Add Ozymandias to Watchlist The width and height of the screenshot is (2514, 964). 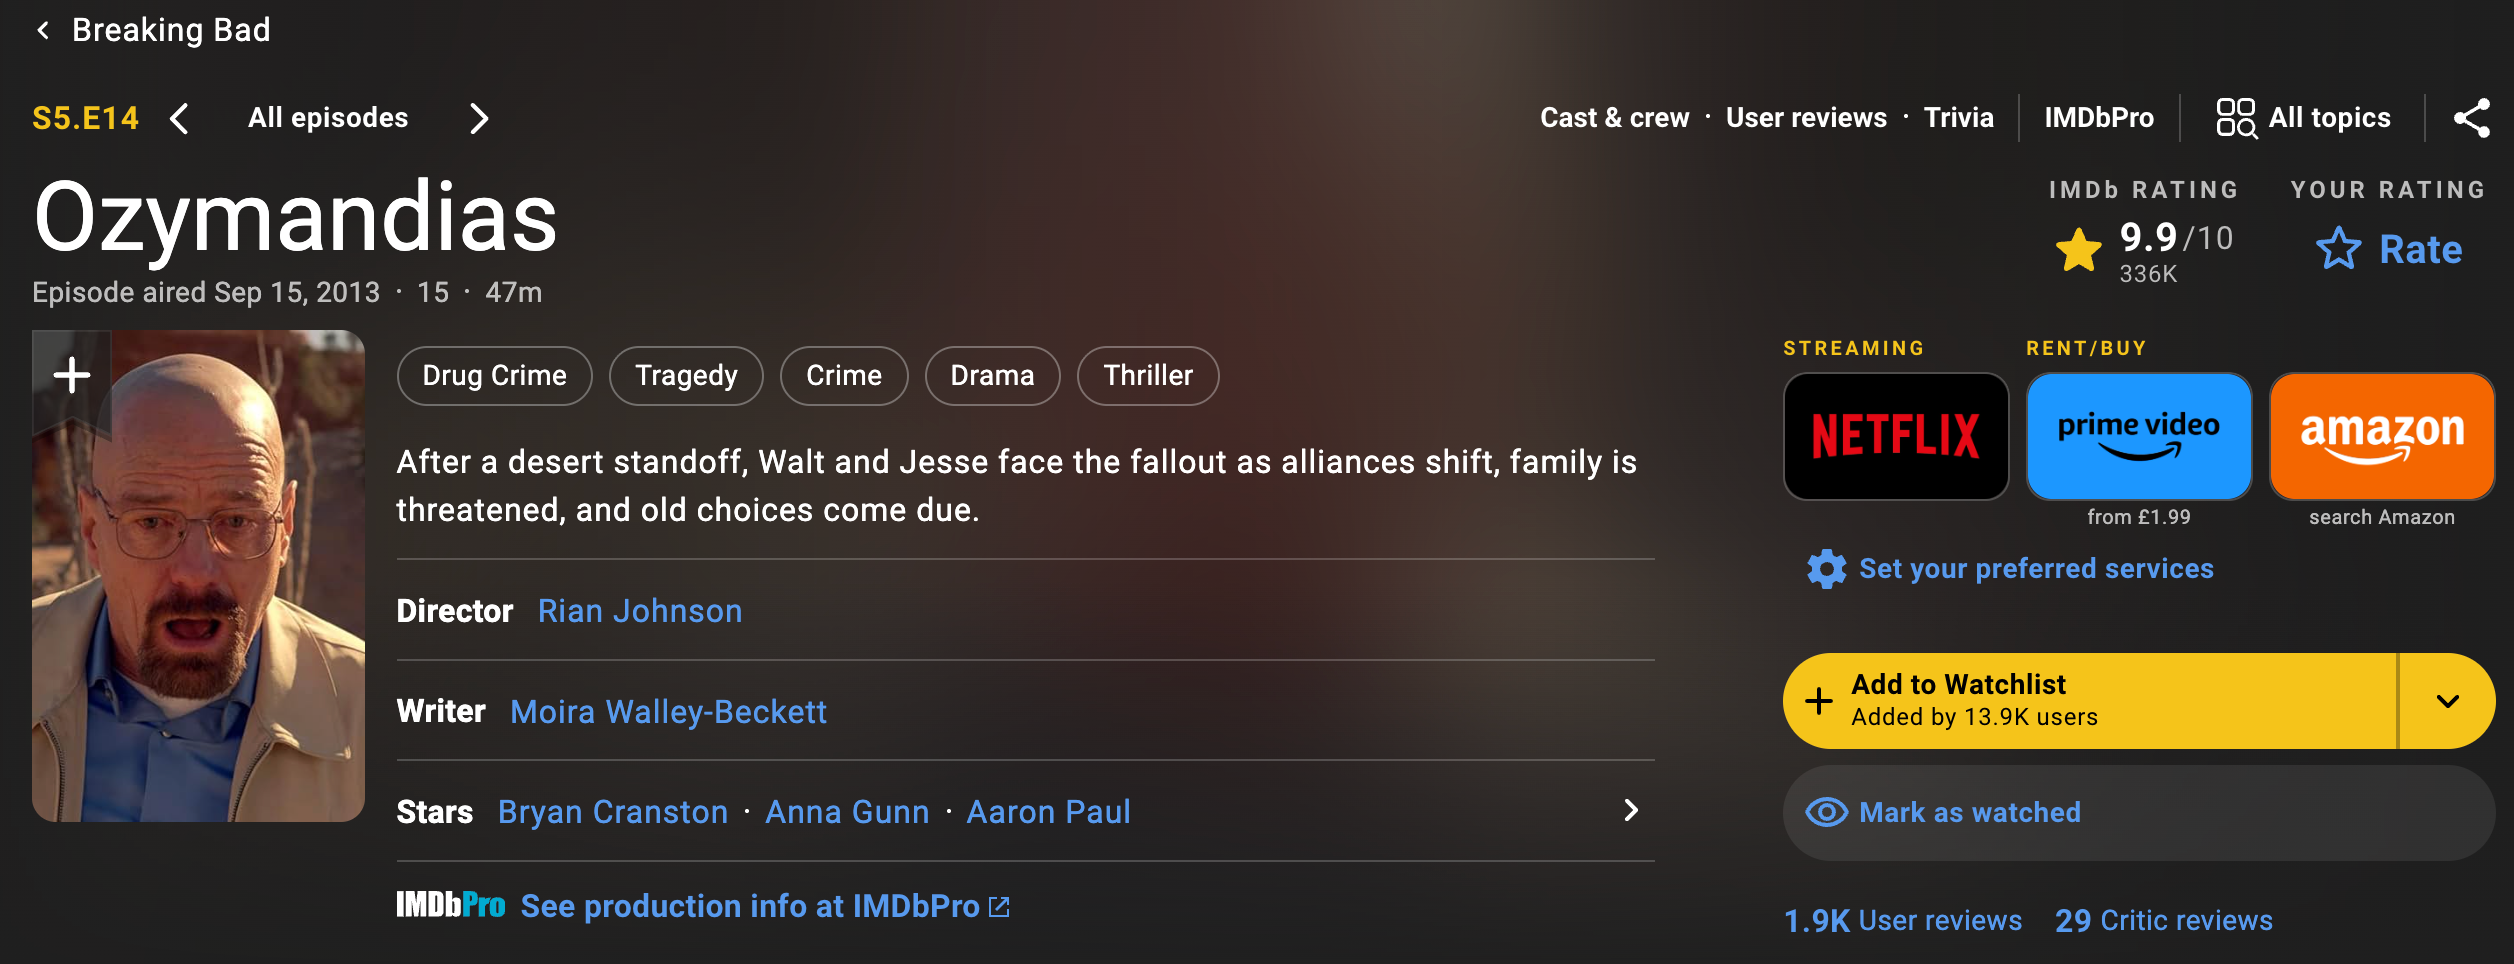(2088, 700)
